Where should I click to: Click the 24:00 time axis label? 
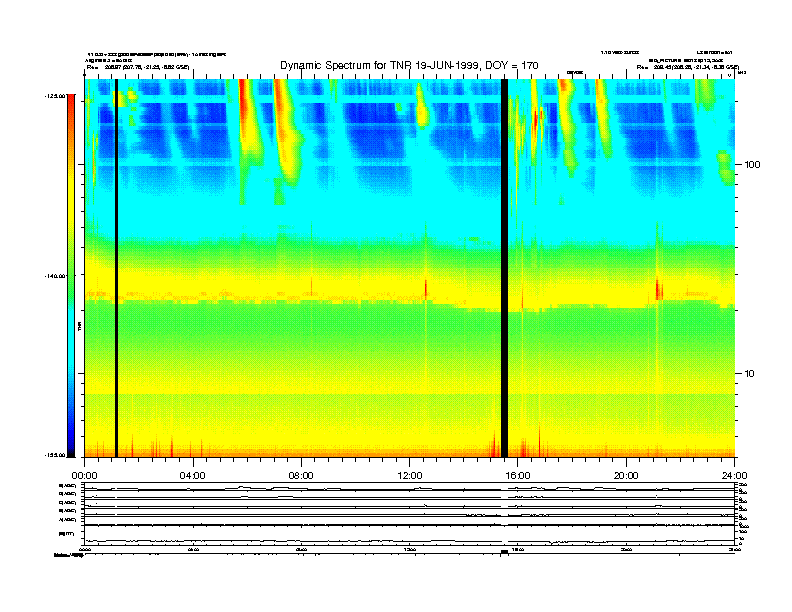pyautogui.click(x=734, y=476)
